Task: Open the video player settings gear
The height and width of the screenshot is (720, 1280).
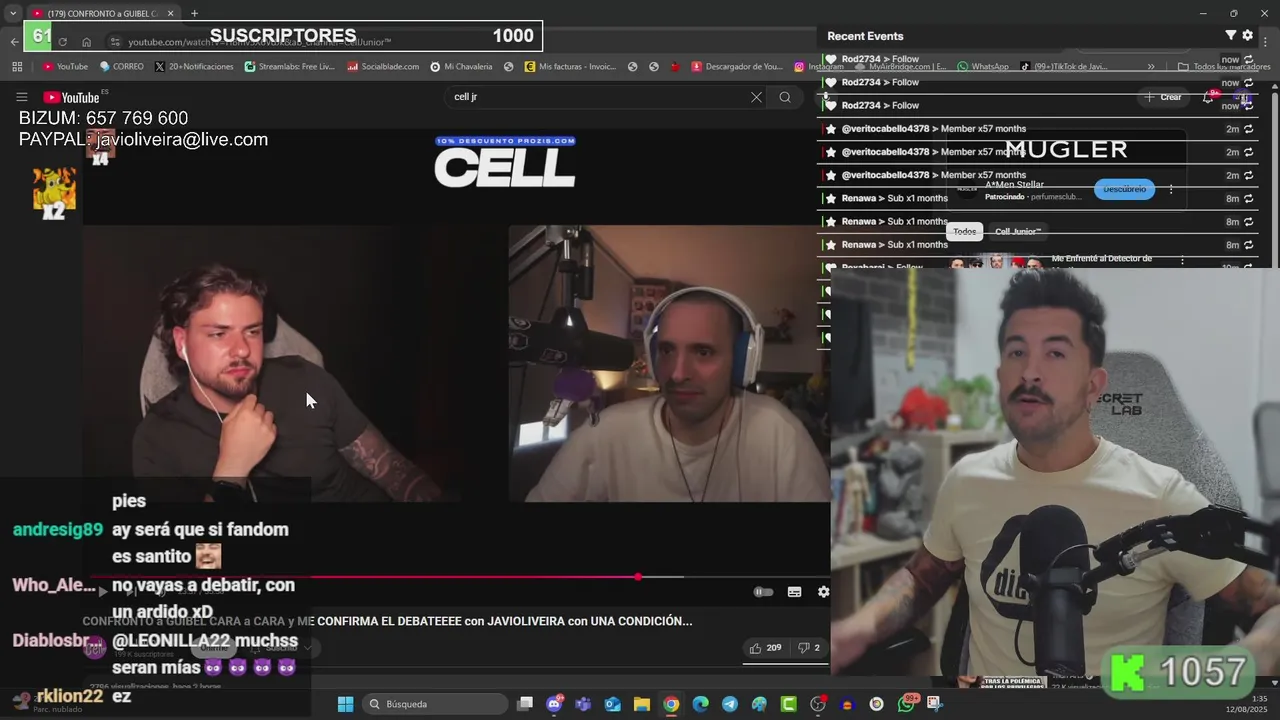Action: point(823,592)
